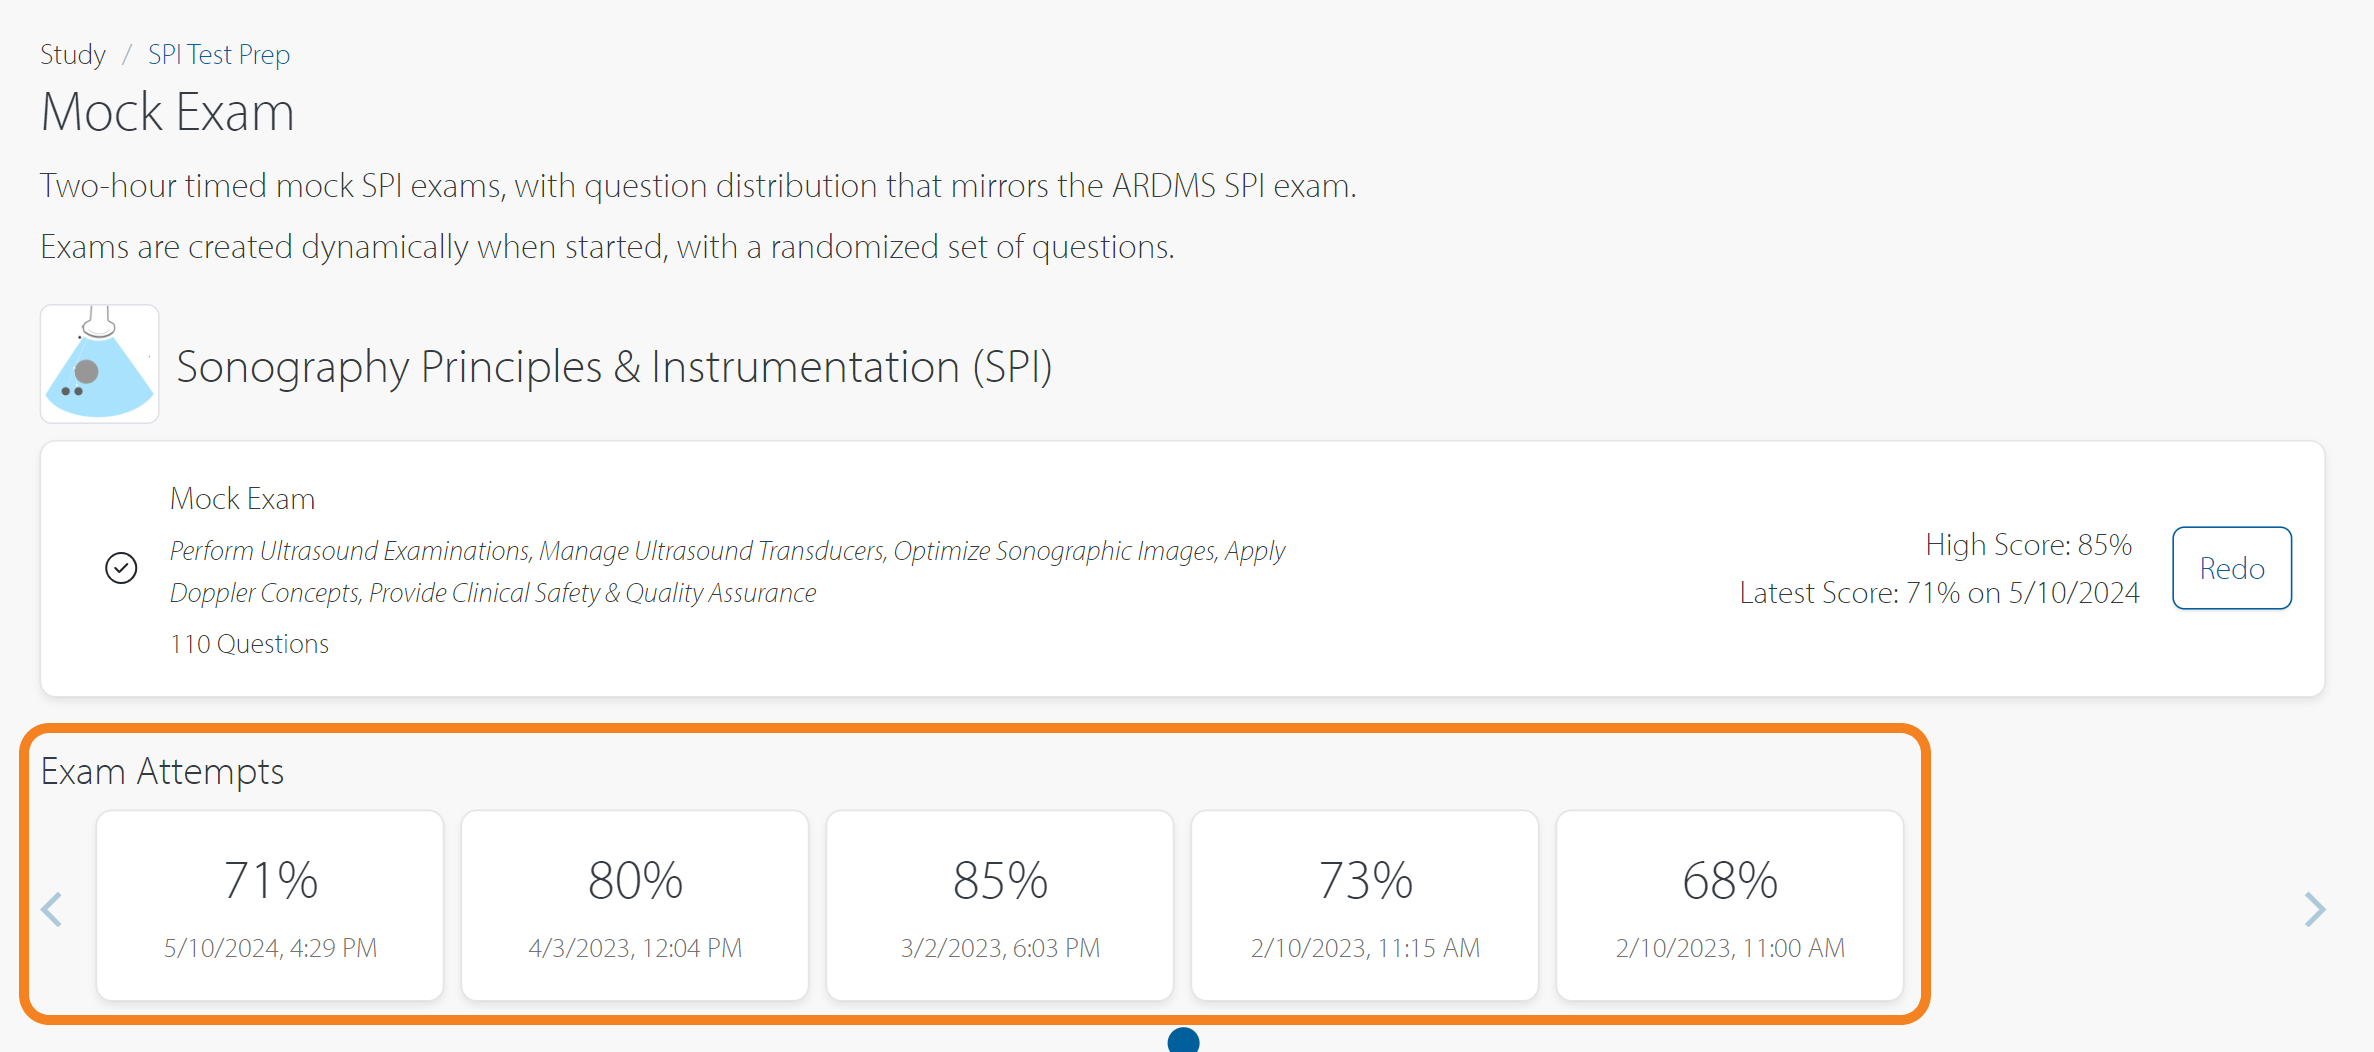Image resolution: width=2374 pixels, height=1052 pixels.
Task: Click the SPI ultrasound transducer icon
Action: pyautogui.click(x=99, y=364)
